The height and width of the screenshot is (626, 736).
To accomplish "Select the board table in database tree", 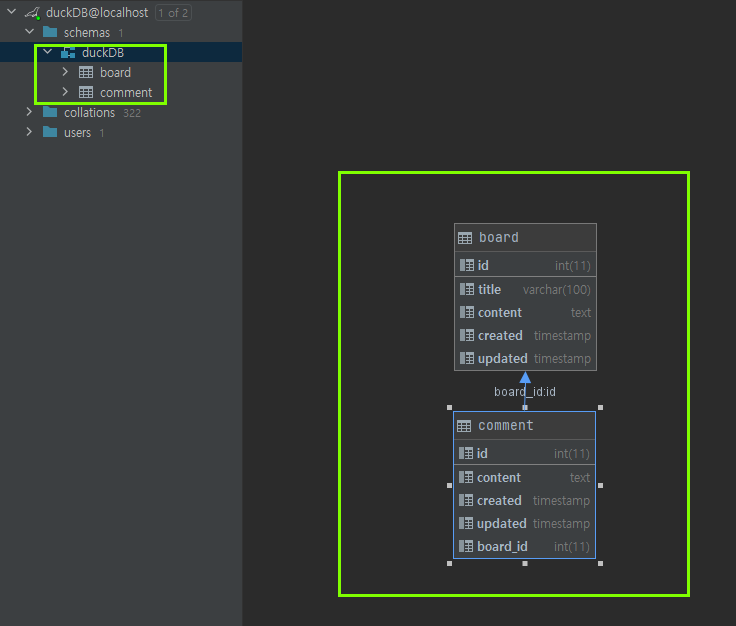I will (115, 72).
